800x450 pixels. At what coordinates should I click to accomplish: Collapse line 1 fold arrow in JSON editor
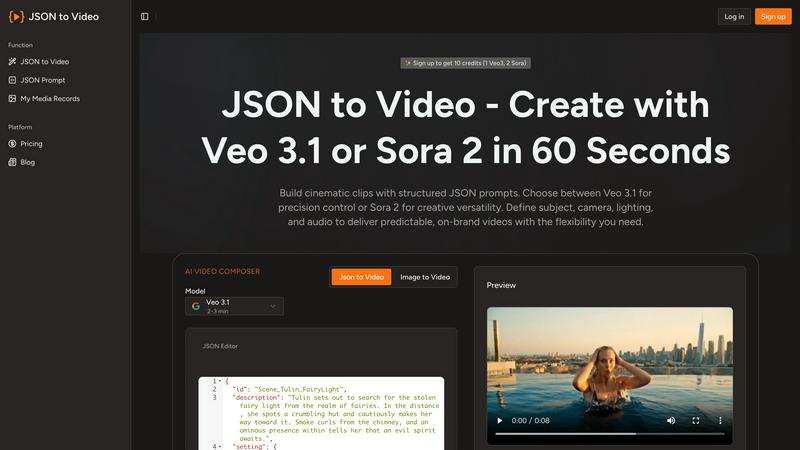(x=220, y=381)
